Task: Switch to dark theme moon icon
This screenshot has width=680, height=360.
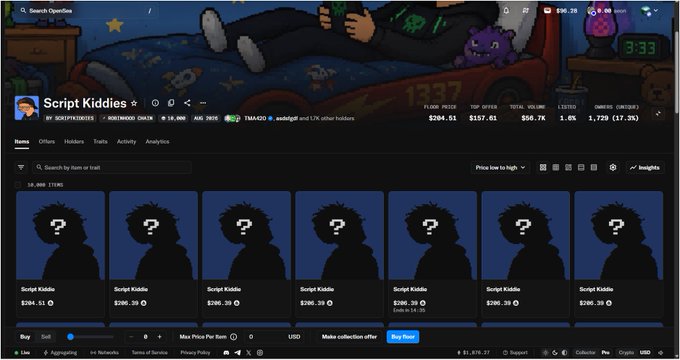Action: click(x=555, y=353)
